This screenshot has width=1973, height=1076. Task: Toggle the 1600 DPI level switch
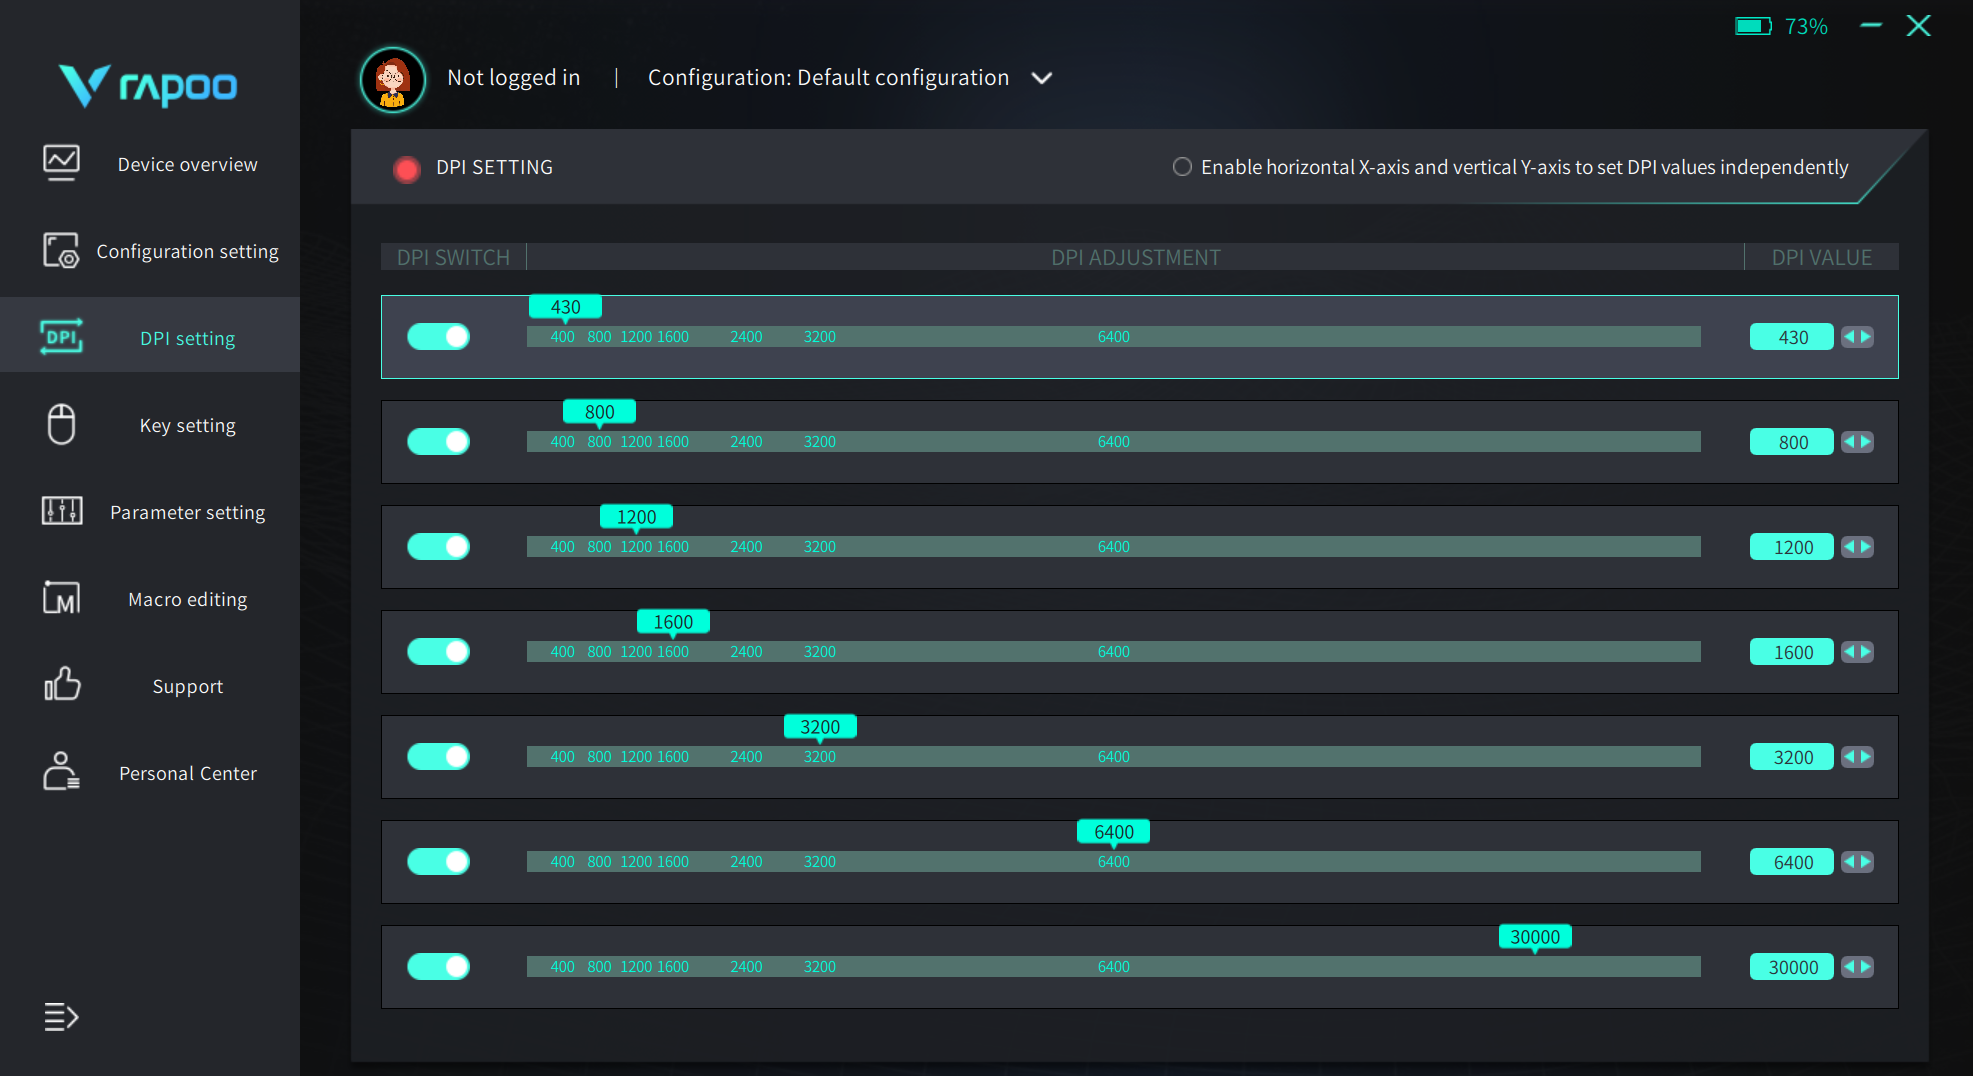coord(438,652)
